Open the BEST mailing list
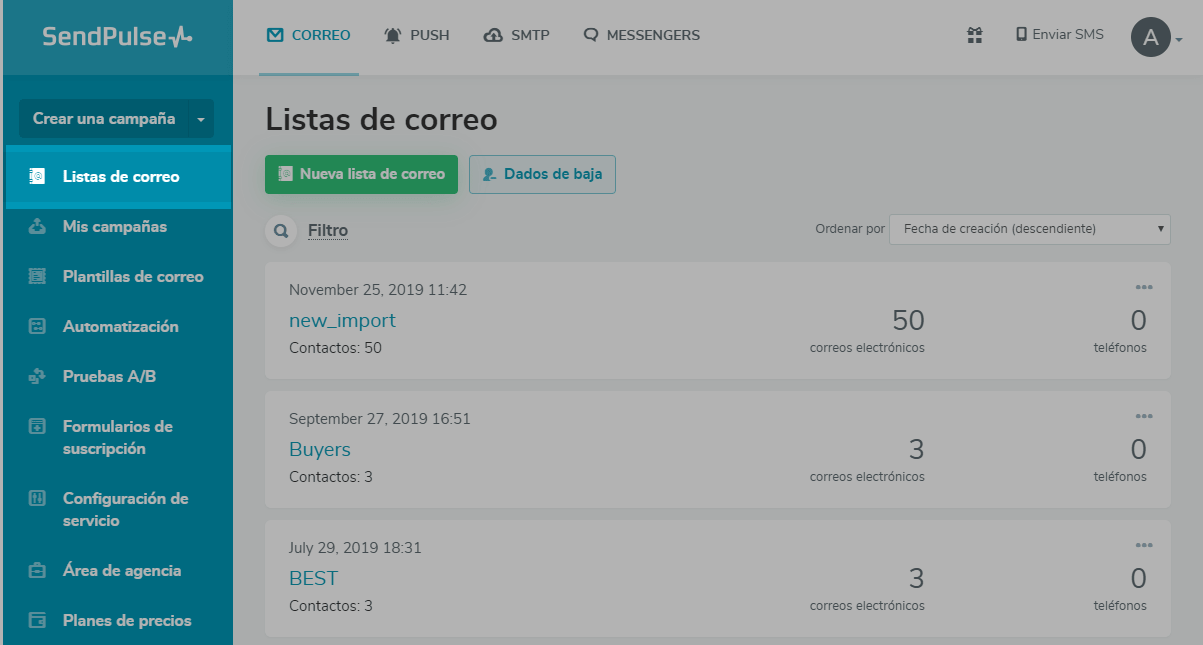 coord(313,578)
